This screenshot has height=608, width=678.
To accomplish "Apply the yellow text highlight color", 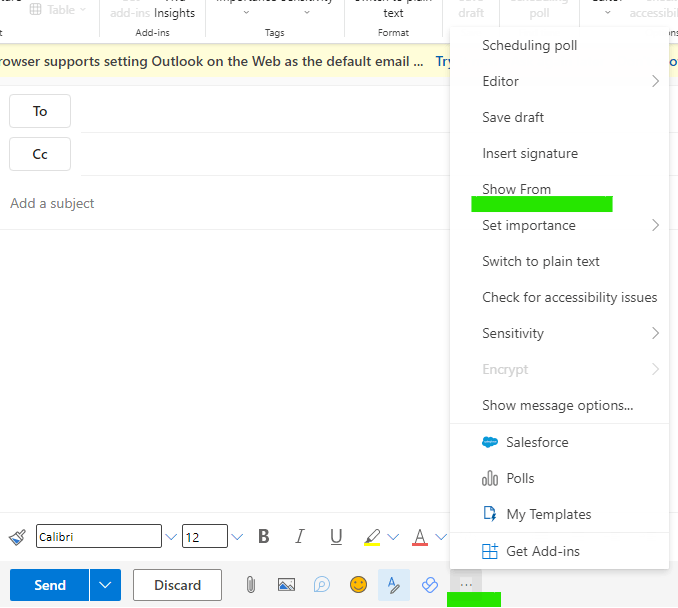I will (372, 537).
